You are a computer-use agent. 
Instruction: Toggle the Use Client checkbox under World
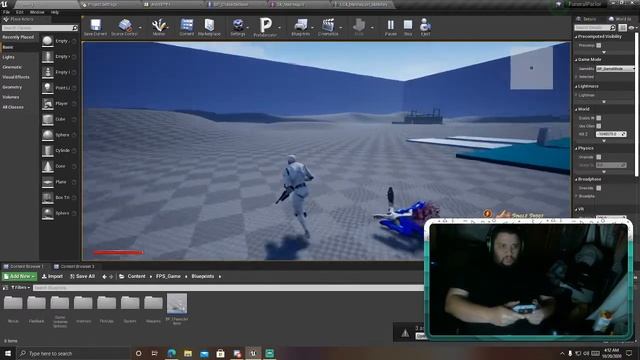pos(599,126)
